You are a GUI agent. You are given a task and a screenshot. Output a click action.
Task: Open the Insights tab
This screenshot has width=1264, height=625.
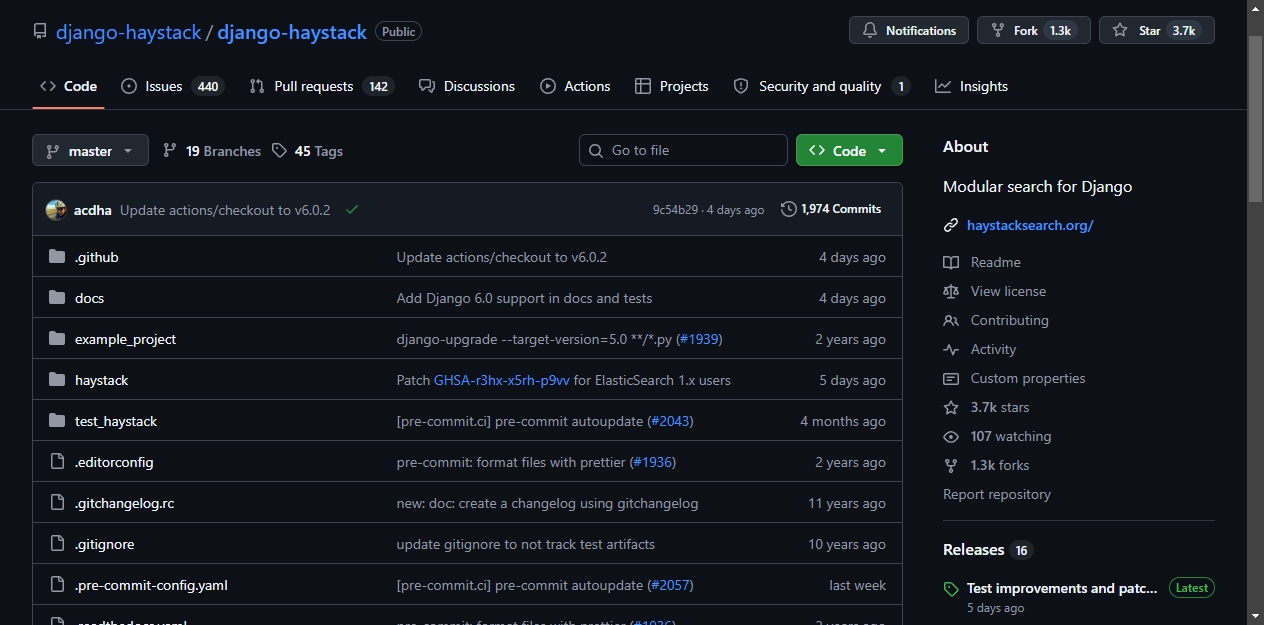(971, 86)
